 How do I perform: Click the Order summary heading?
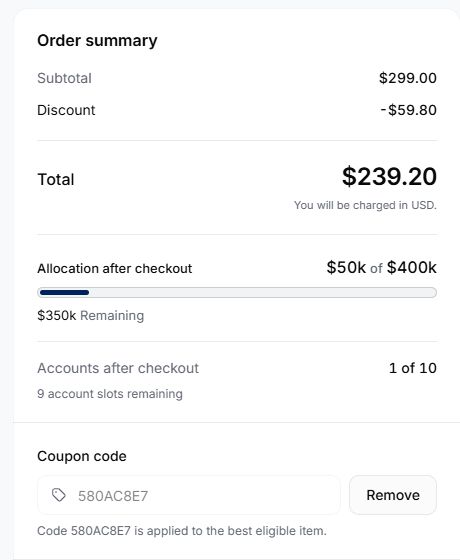[97, 41]
